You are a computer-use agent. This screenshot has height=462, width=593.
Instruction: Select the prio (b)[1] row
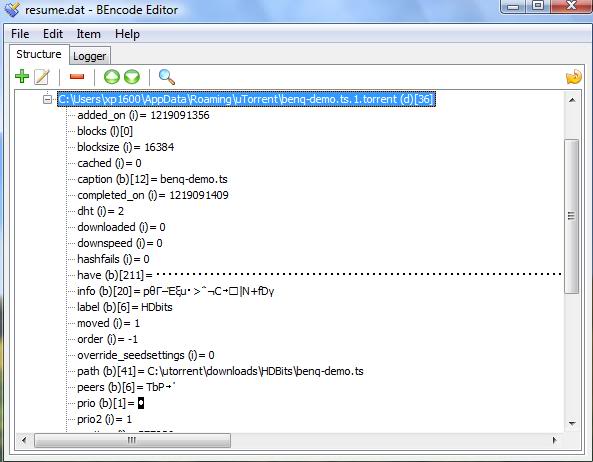pyautogui.click(x=111, y=403)
